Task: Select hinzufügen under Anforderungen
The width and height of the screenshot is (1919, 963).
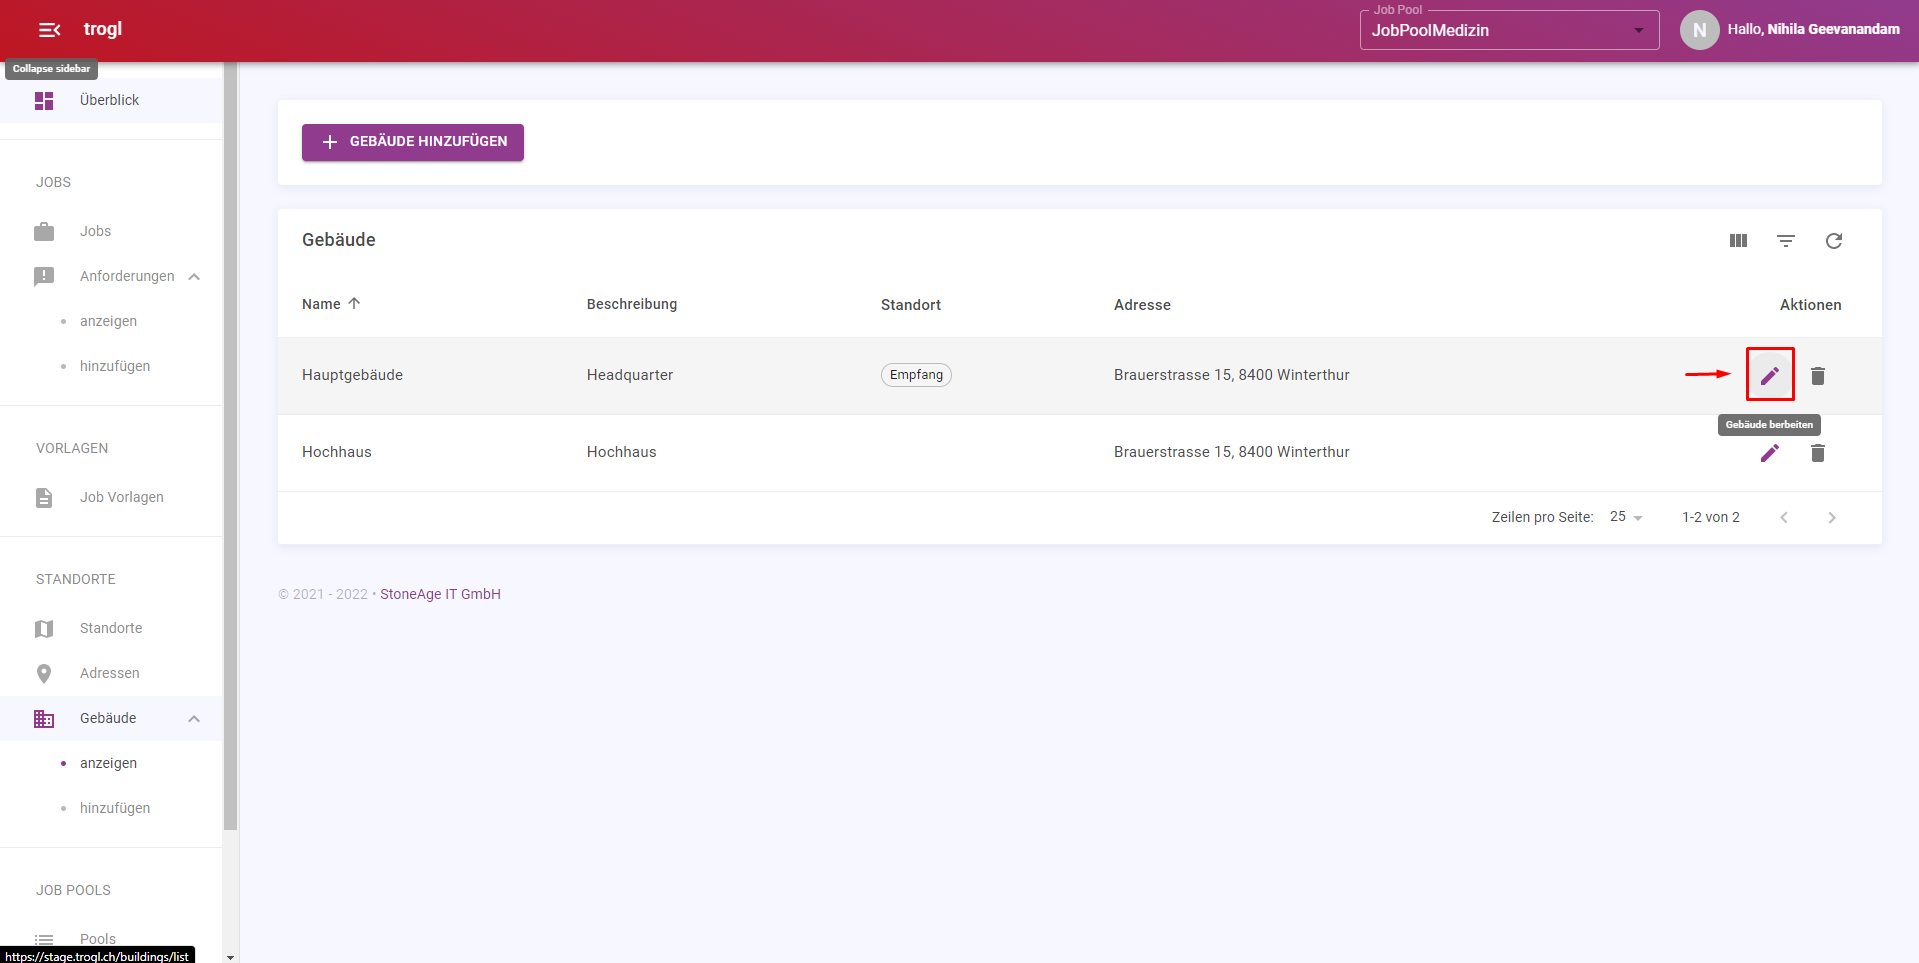Action: pos(115,366)
